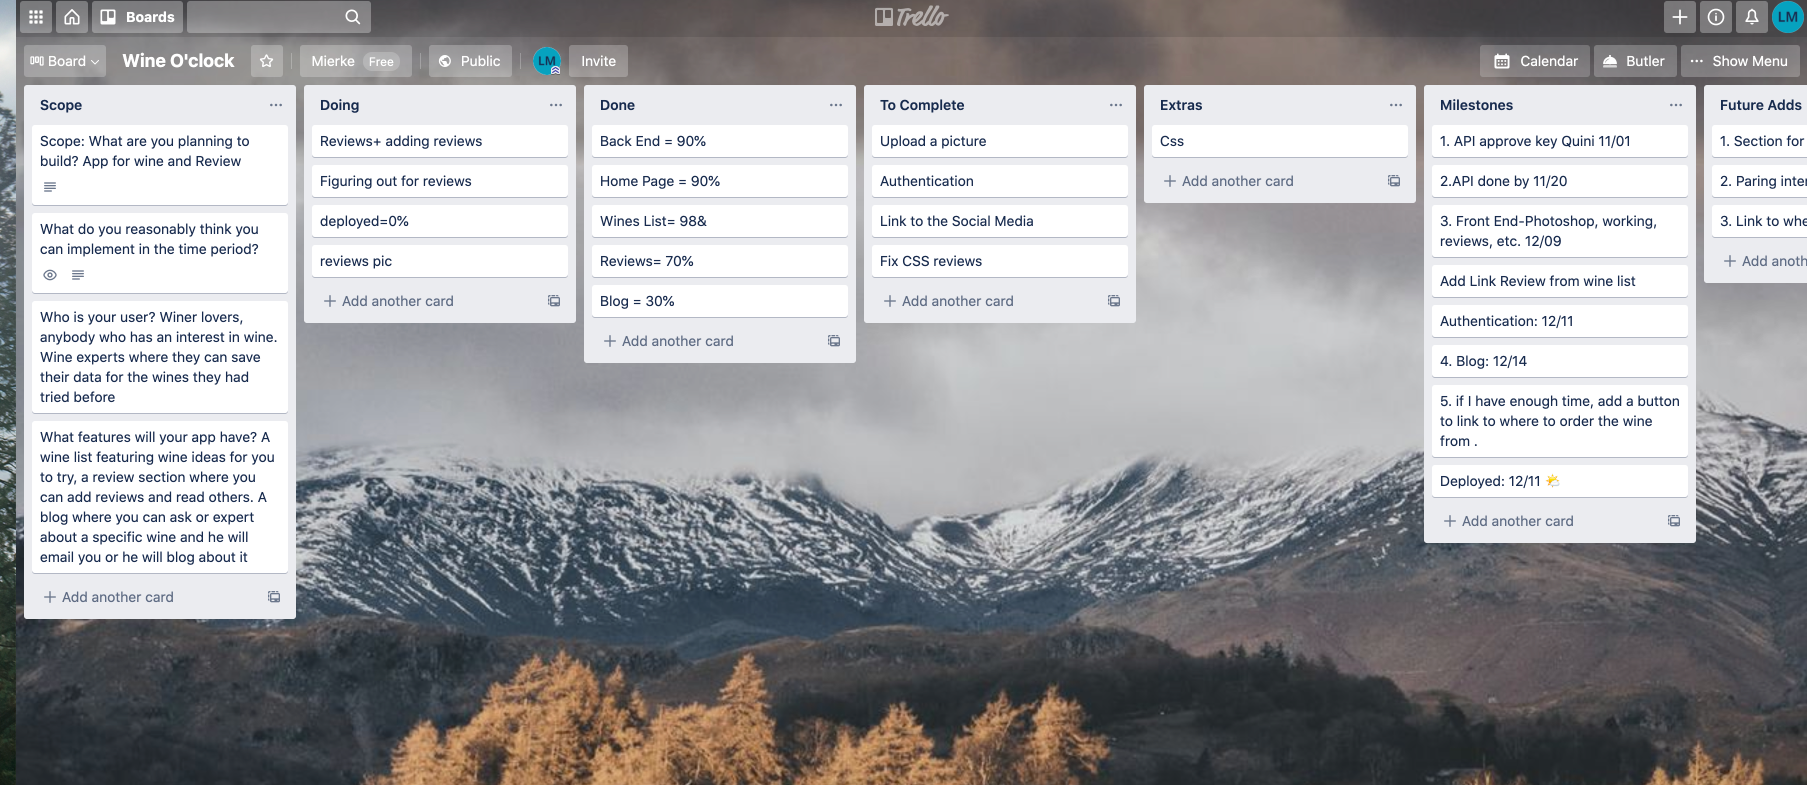Click the Invite button
This screenshot has width=1807, height=785.
point(599,61)
